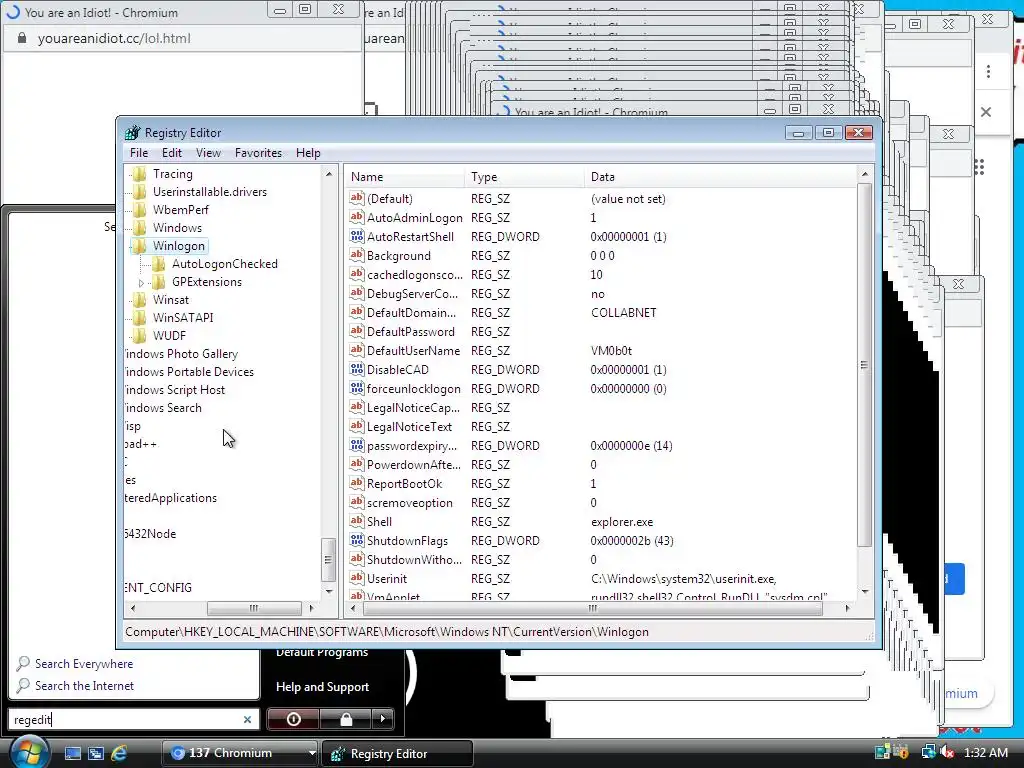Click the Start menu power button
Image resolution: width=1024 pixels, height=768 pixels.
[294, 719]
